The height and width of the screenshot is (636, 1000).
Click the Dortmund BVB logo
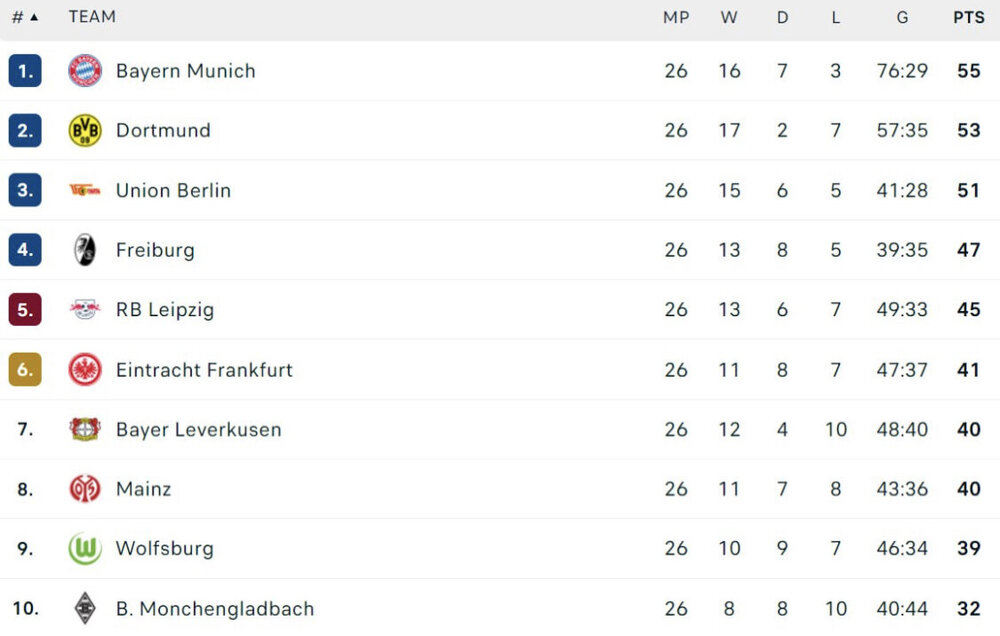point(85,131)
